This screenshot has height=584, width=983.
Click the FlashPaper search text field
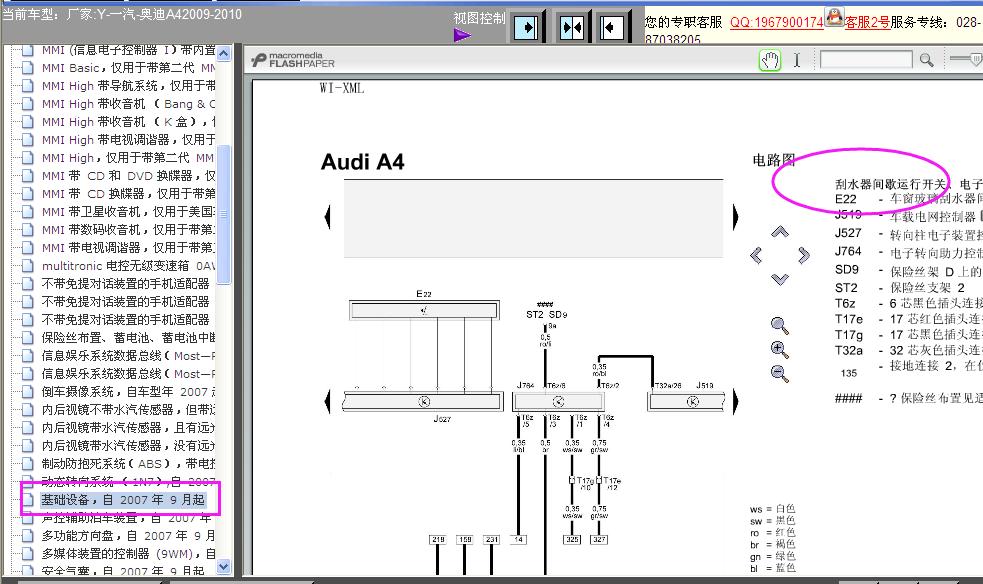866,60
